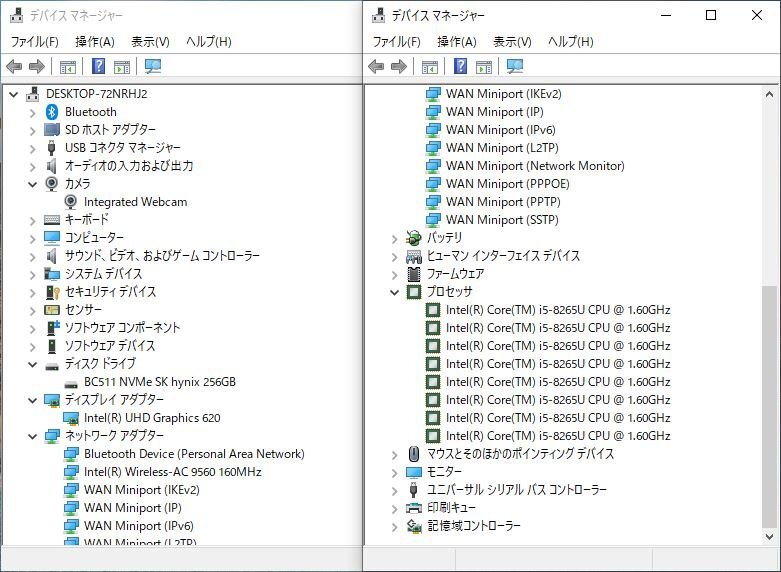Open 表示(V) menu in right window
781x572 pixels.
(x=512, y=41)
